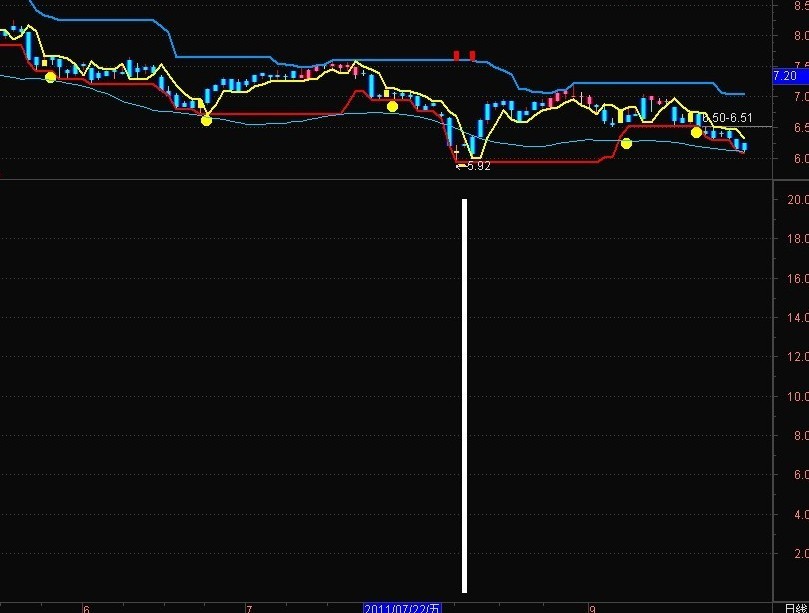The image size is (809, 613).
Task: Click the month 6 label on the time axis
Action: pyautogui.click(x=86, y=609)
